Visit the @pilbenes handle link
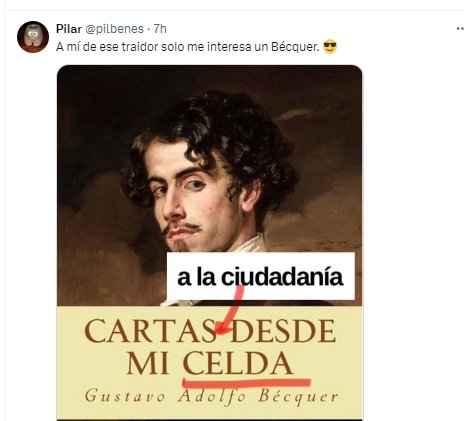The width and height of the screenshot is (464, 421). [114, 29]
